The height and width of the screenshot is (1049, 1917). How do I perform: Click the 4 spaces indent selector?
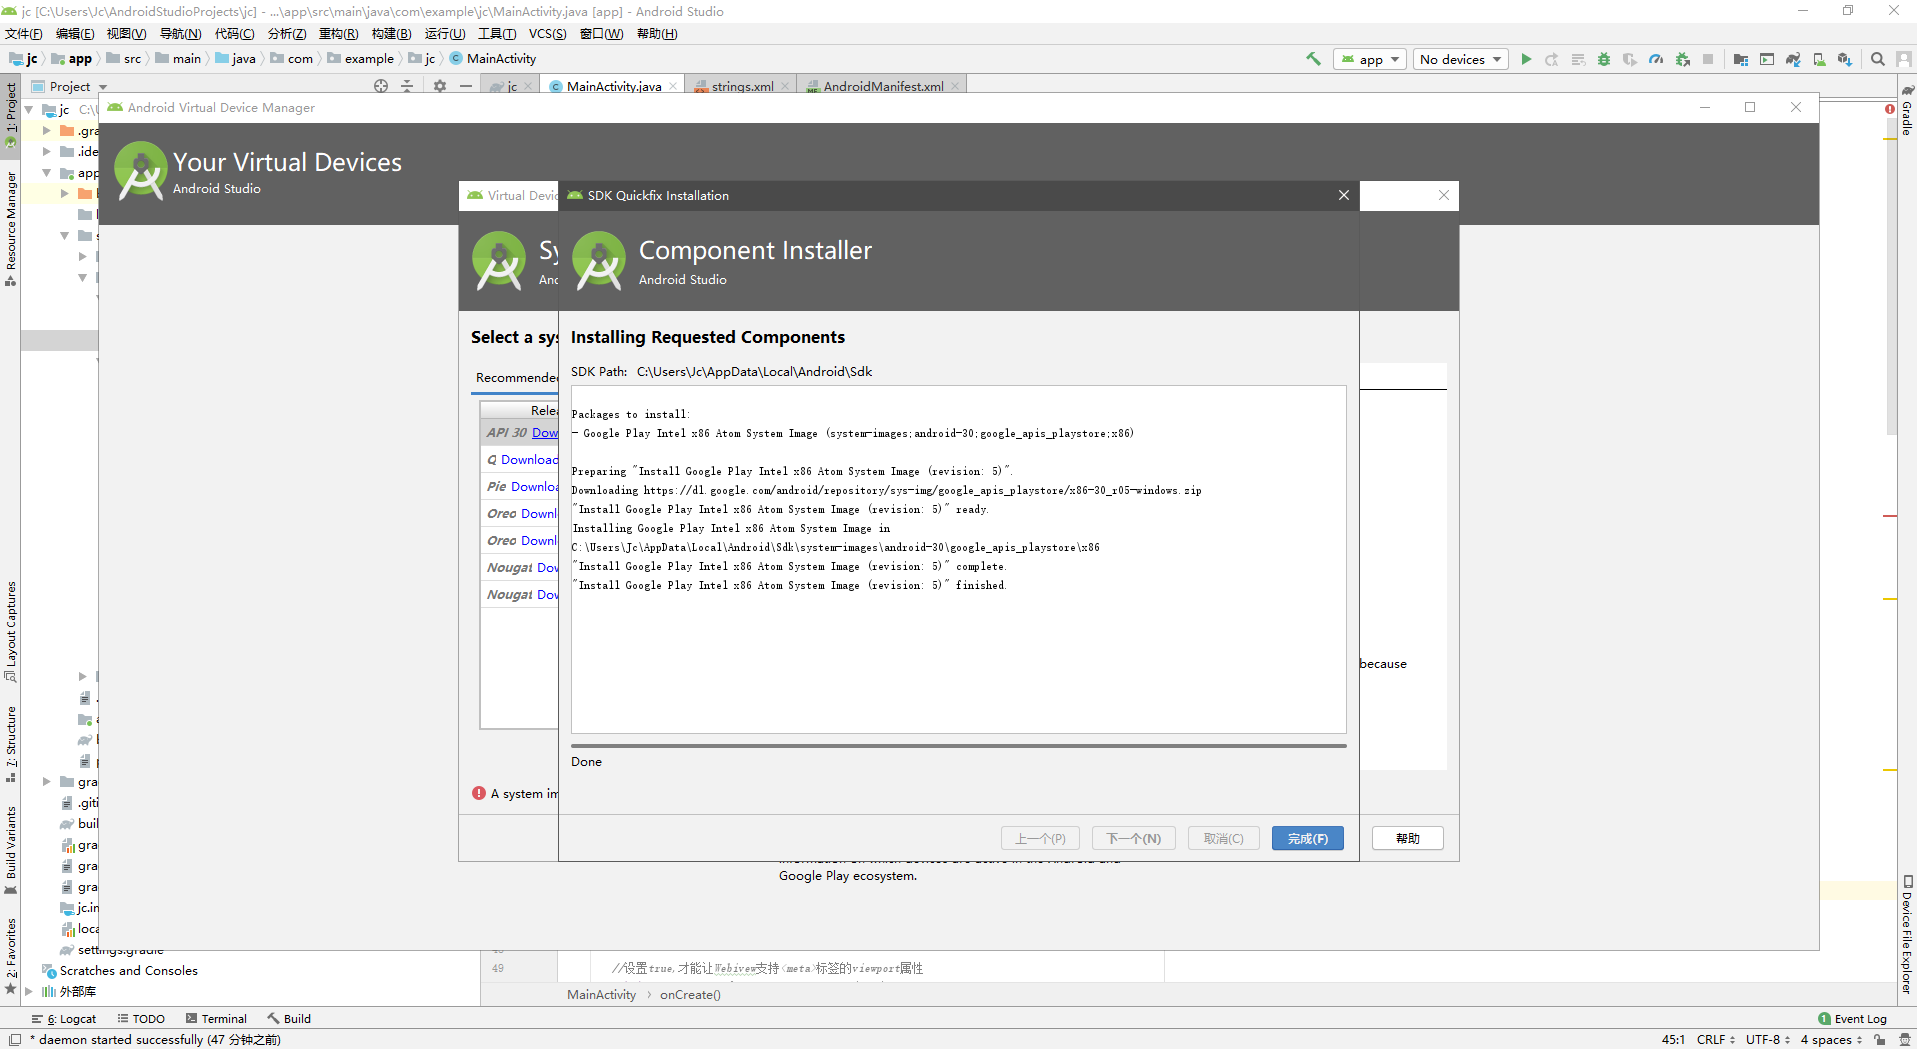[1832, 1039]
